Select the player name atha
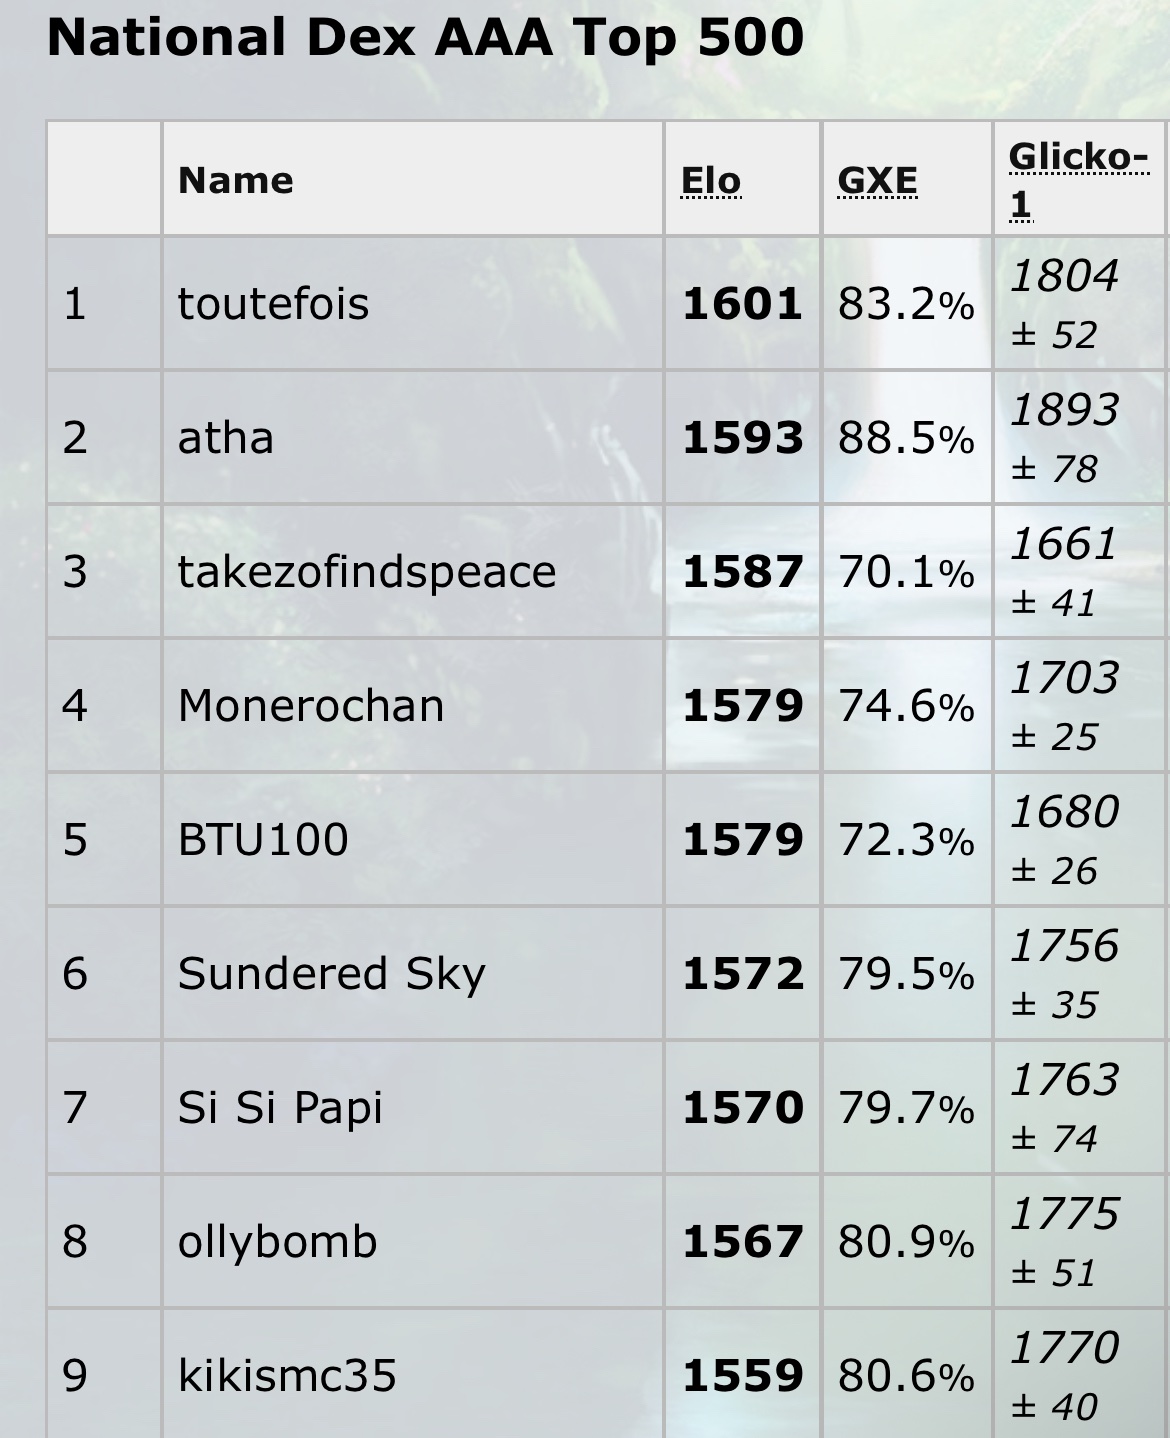Screen dimensions: 1170x1438 coord(226,438)
